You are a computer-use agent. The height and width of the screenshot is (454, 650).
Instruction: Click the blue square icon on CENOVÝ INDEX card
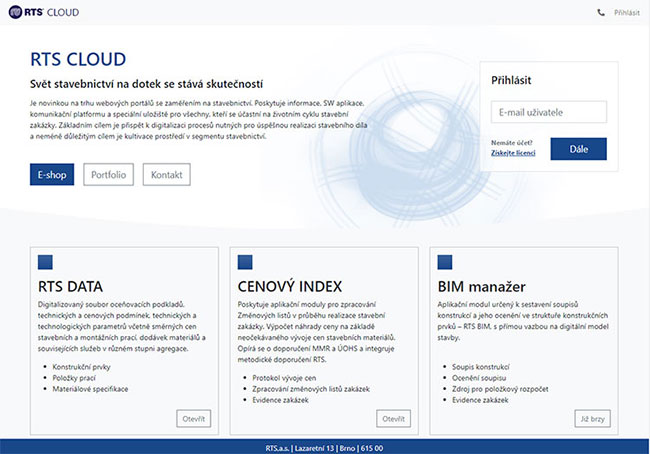(245, 262)
